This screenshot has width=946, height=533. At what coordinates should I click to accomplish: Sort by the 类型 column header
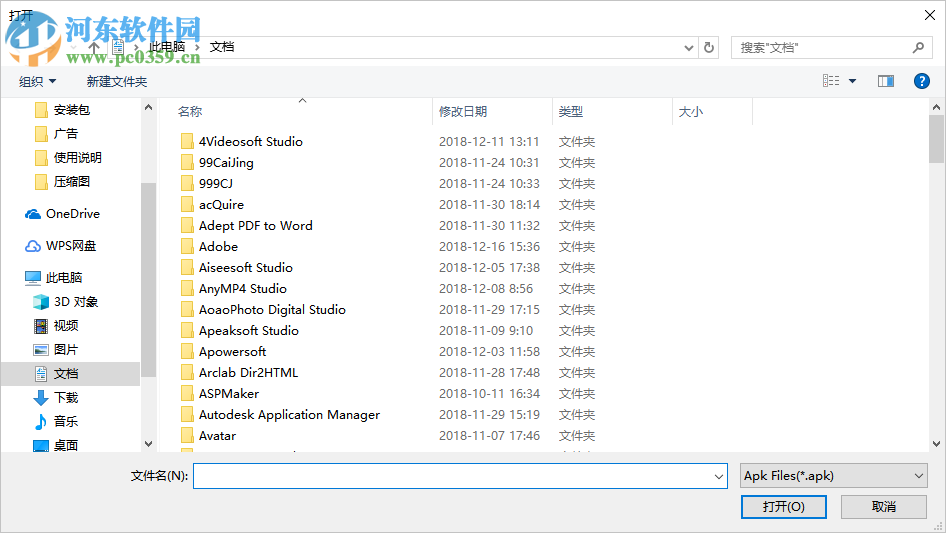(x=571, y=112)
